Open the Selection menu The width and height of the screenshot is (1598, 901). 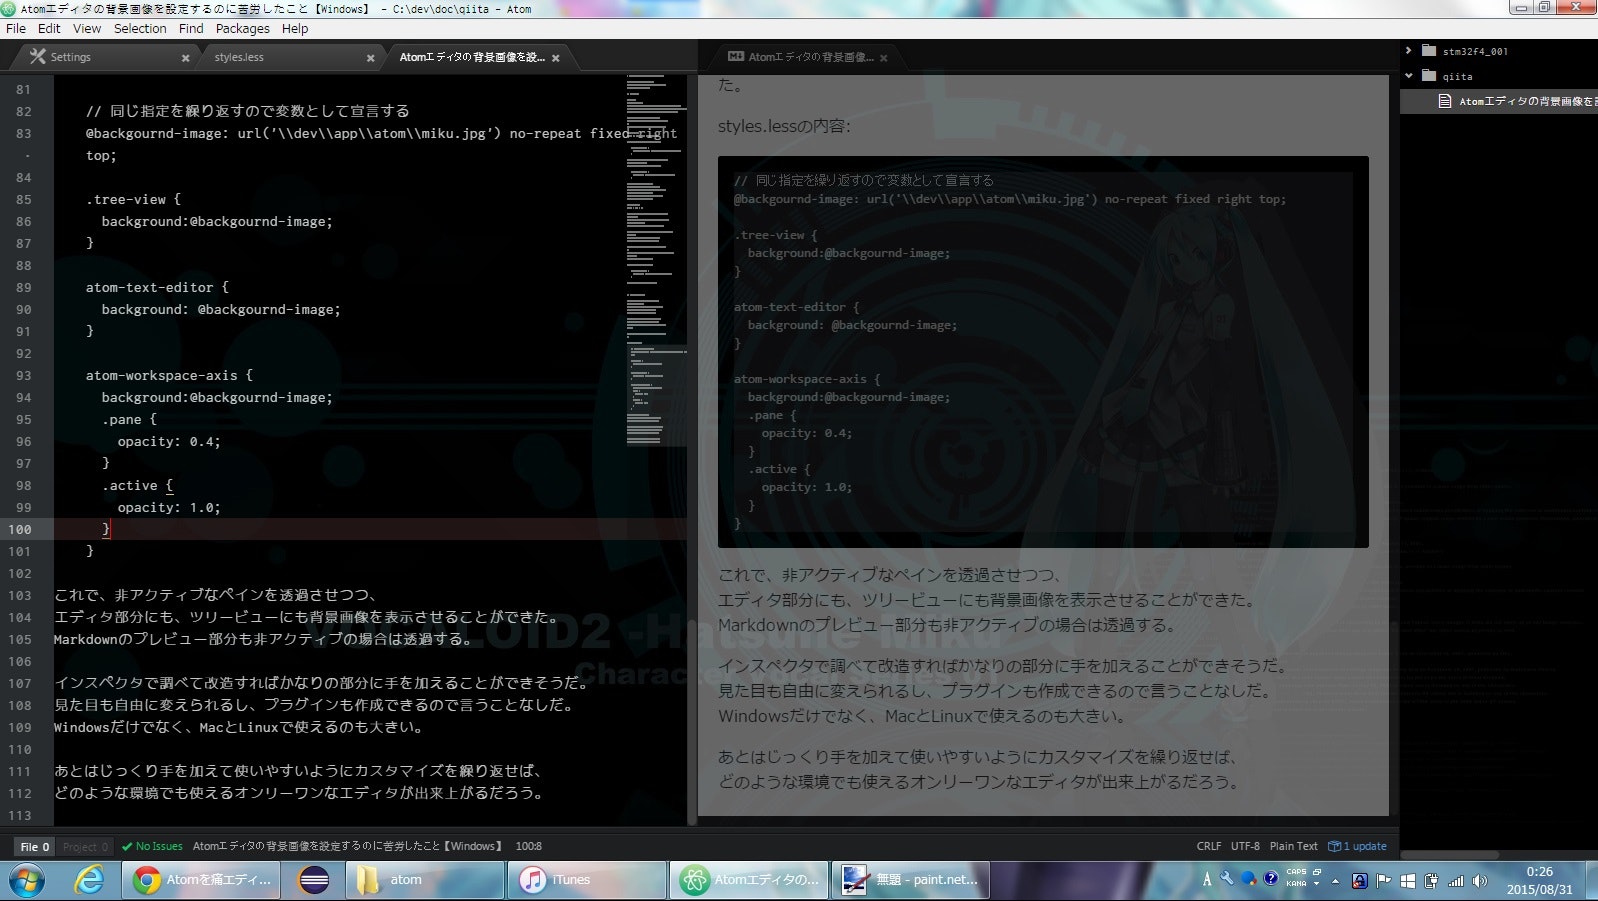tap(140, 29)
